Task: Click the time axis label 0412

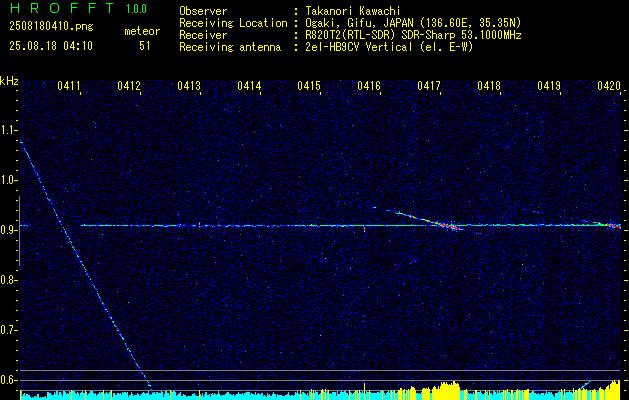Action: pyautogui.click(x=129, y=85)
